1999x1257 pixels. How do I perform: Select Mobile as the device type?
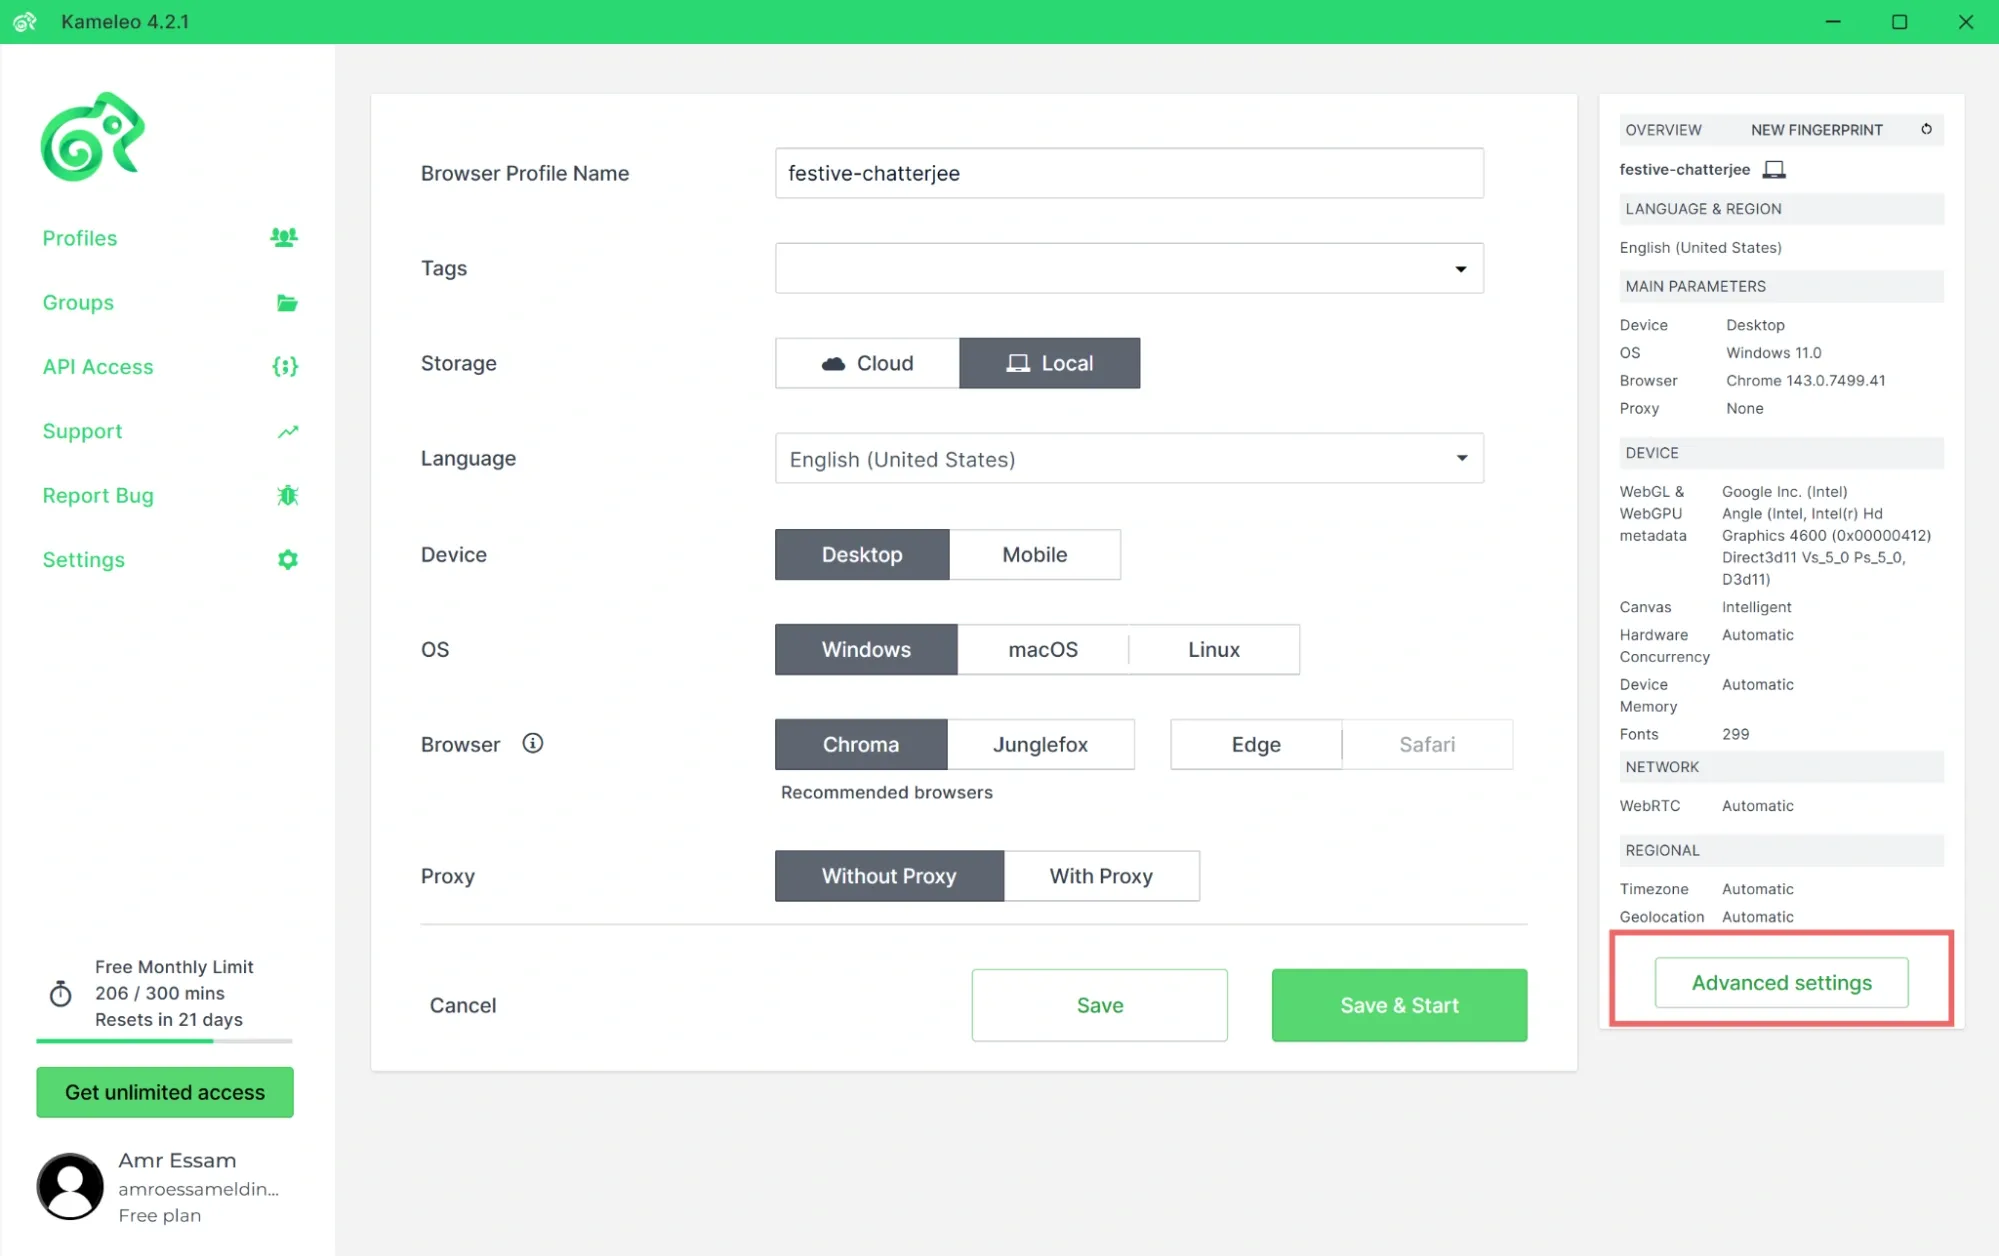coord(1034,554)
